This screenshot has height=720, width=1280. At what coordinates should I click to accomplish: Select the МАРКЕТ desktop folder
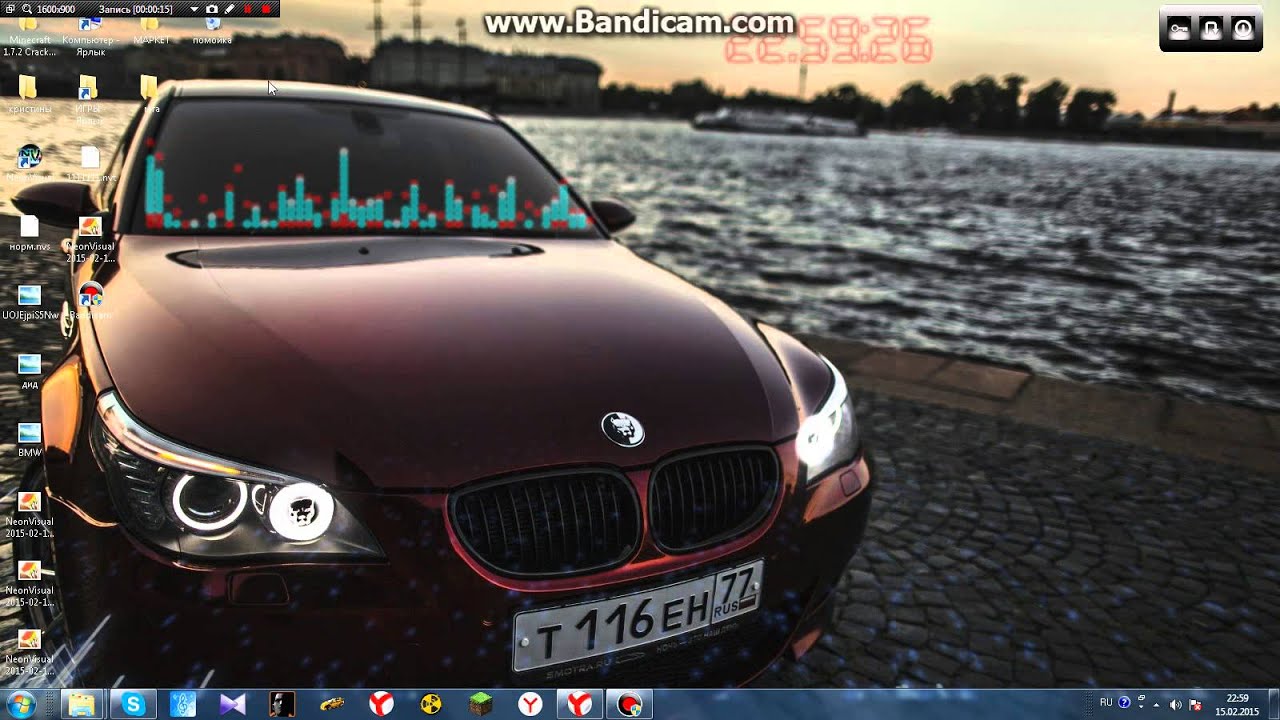point(150,32)
